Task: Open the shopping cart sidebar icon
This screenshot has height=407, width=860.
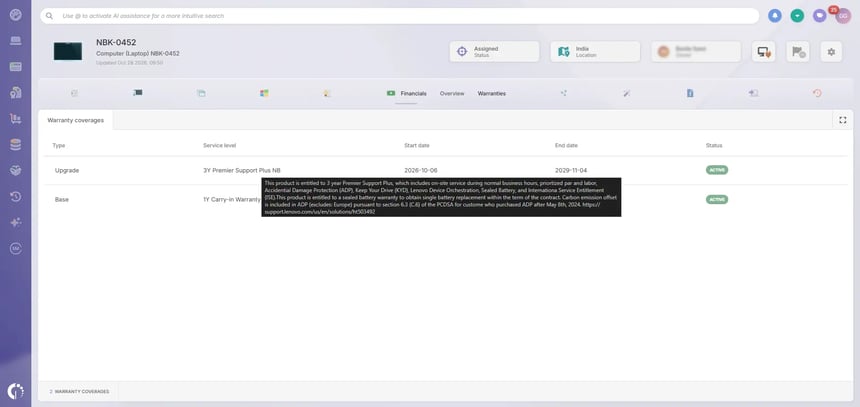Action: 15,118
